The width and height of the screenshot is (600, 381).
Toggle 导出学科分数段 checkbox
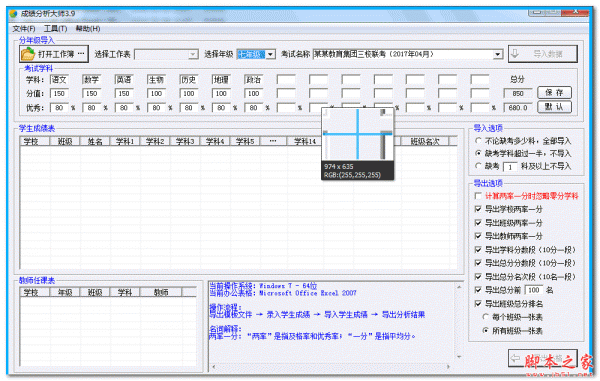point(478,250)
